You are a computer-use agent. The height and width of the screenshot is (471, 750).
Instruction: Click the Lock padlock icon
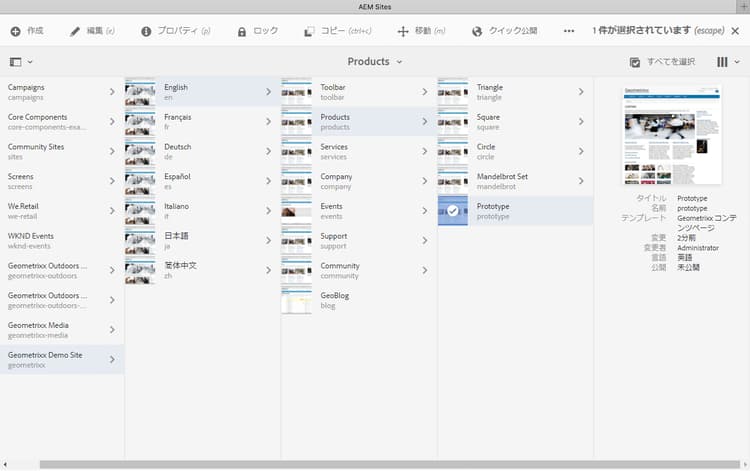coord(242,32)
